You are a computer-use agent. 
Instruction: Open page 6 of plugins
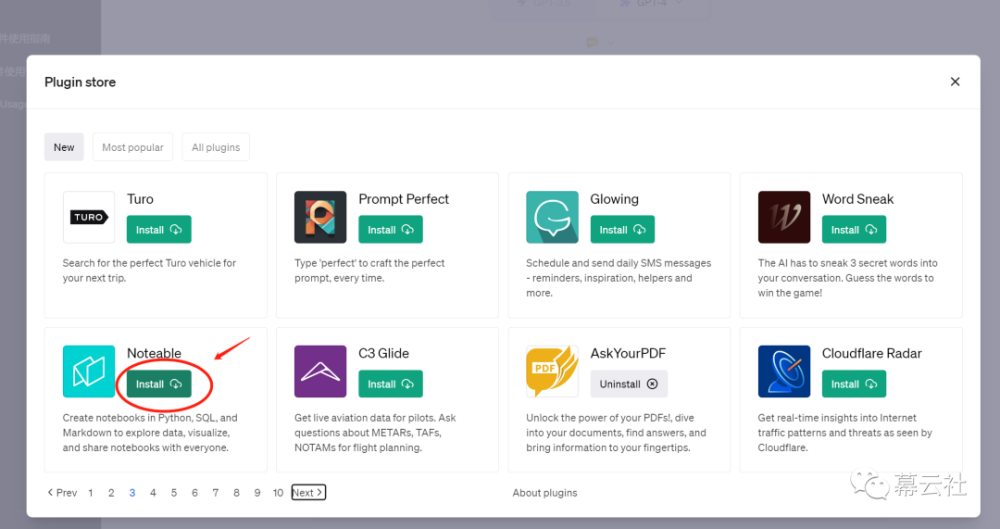tap(195, 493)
